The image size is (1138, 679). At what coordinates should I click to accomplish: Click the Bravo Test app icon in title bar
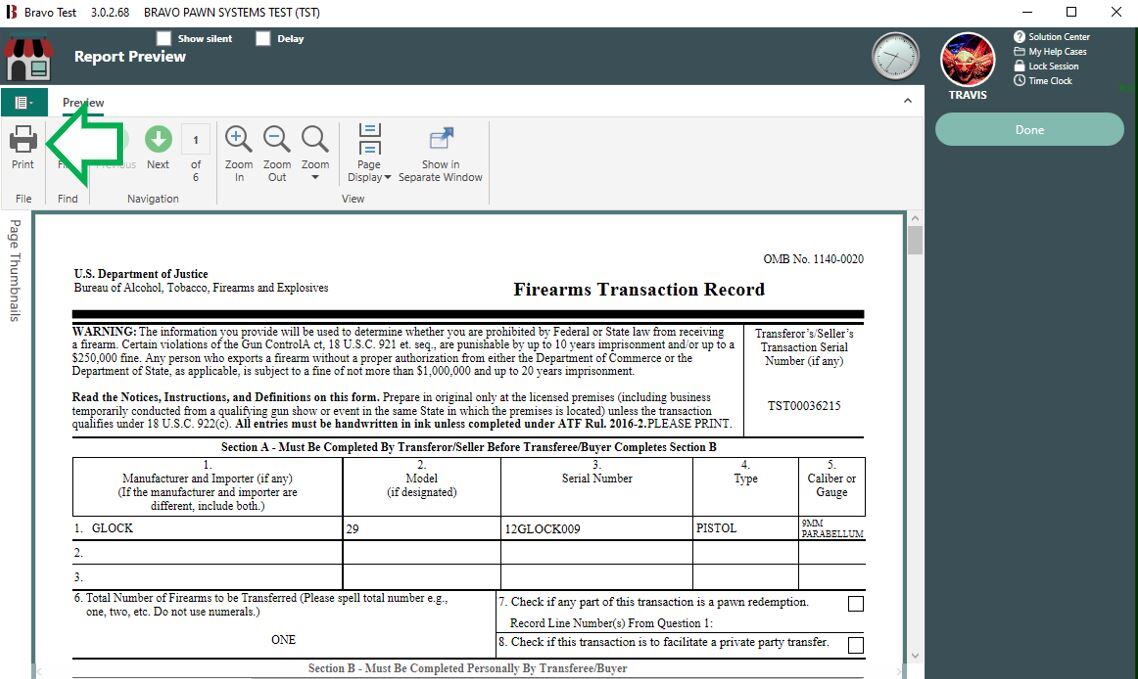(x=11, y=12)
